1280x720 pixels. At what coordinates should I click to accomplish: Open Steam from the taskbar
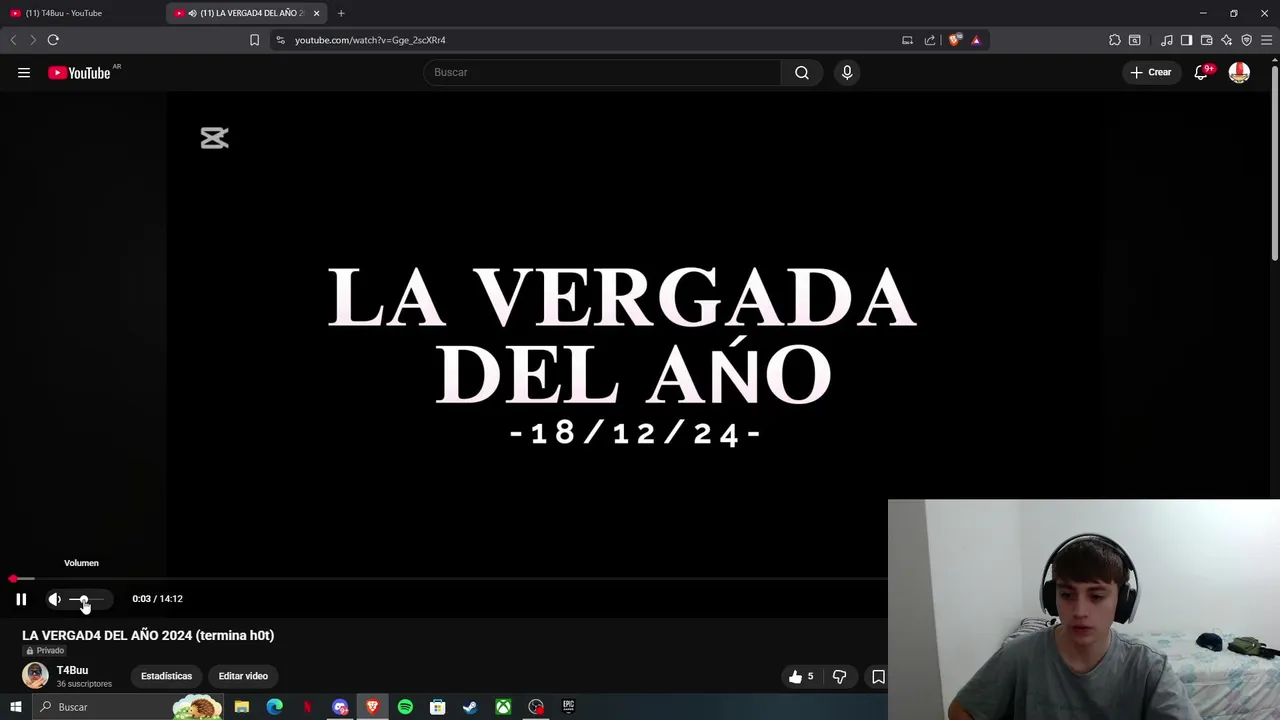coord(470,707)
